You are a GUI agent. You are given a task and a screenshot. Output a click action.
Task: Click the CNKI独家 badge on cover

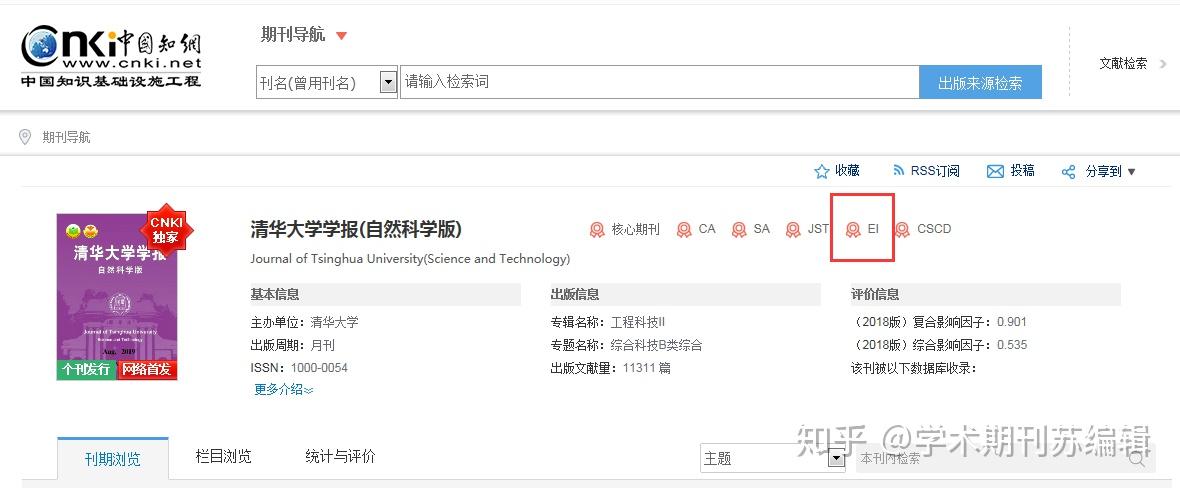(x=166, y=230)
